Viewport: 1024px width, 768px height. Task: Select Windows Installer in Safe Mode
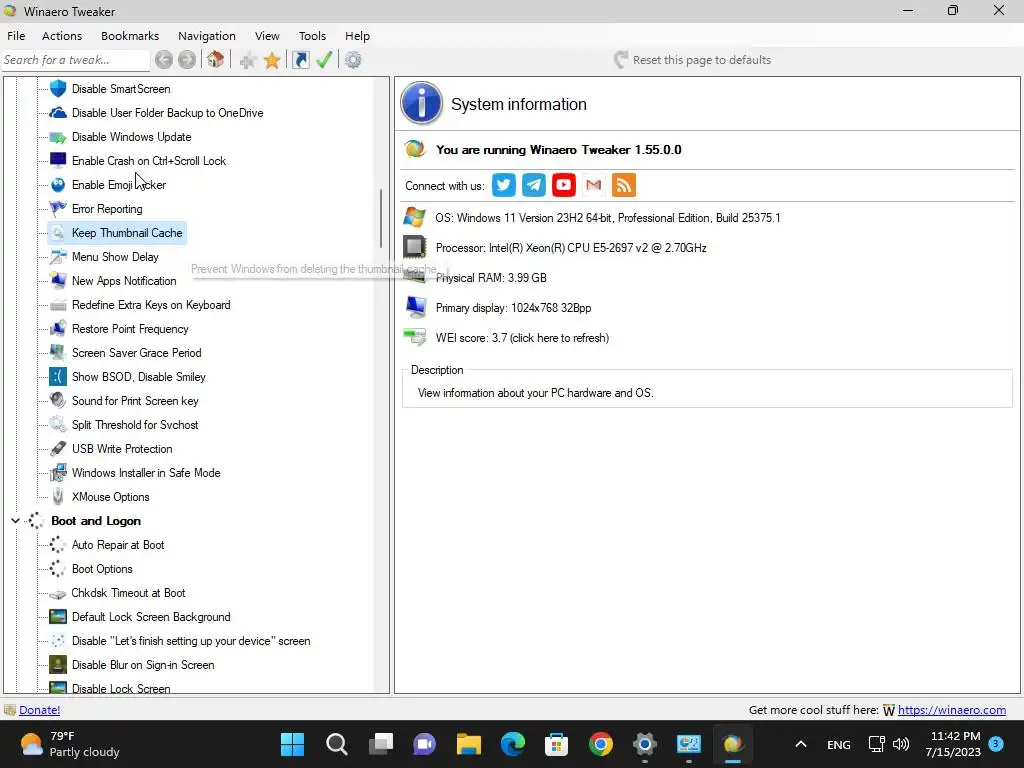[146, 473]
